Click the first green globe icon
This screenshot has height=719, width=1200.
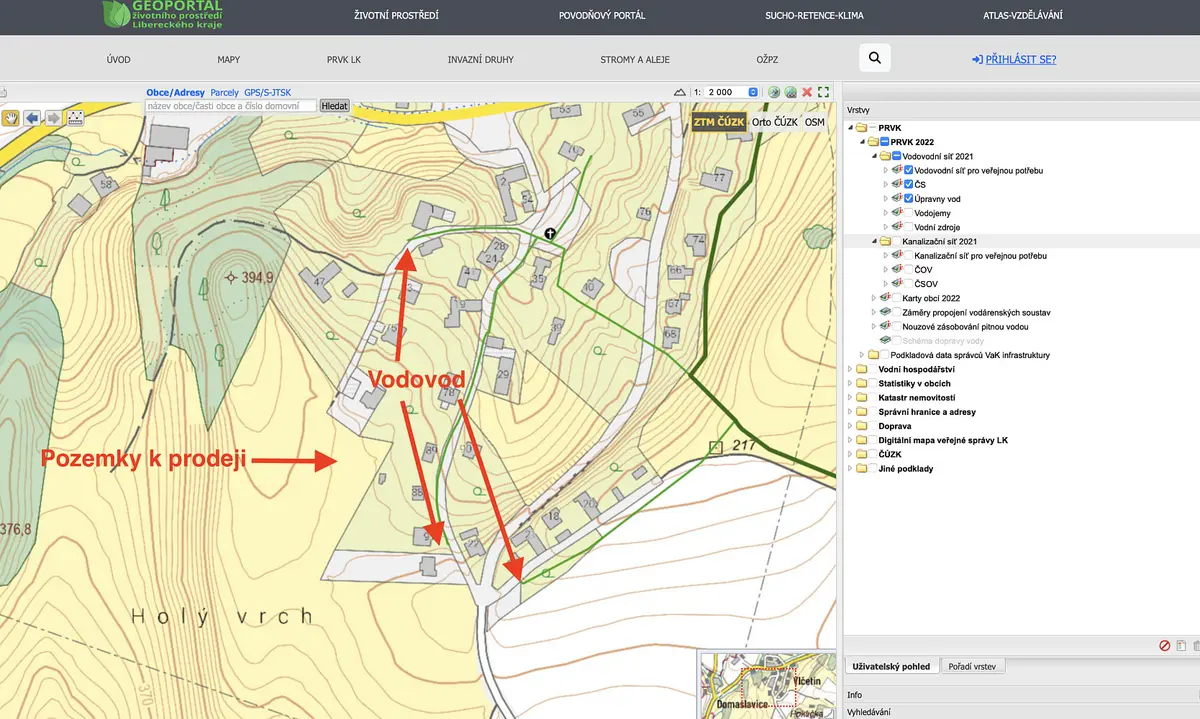[x=774, y=92]
